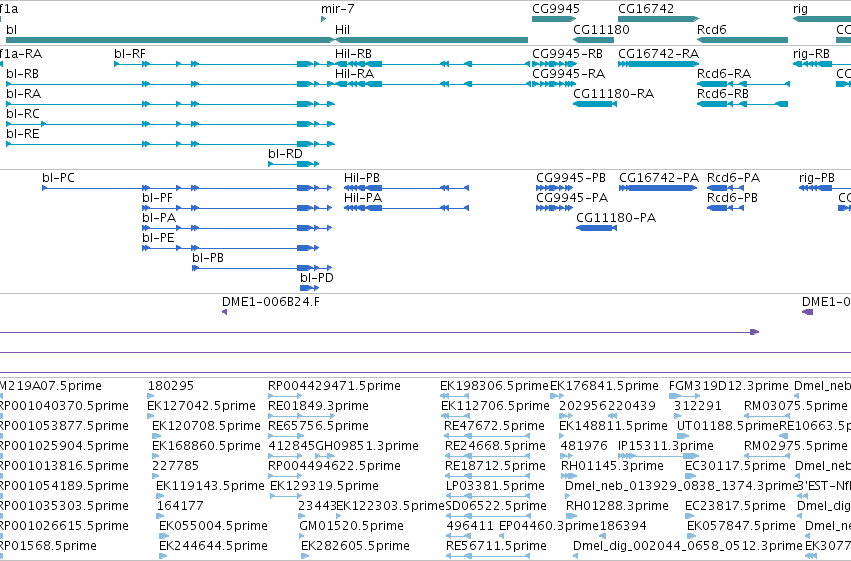Choose the CG9945-PA protein
Image resolution: width=851 pixels, height=561 pixels.
coord(554,208)
